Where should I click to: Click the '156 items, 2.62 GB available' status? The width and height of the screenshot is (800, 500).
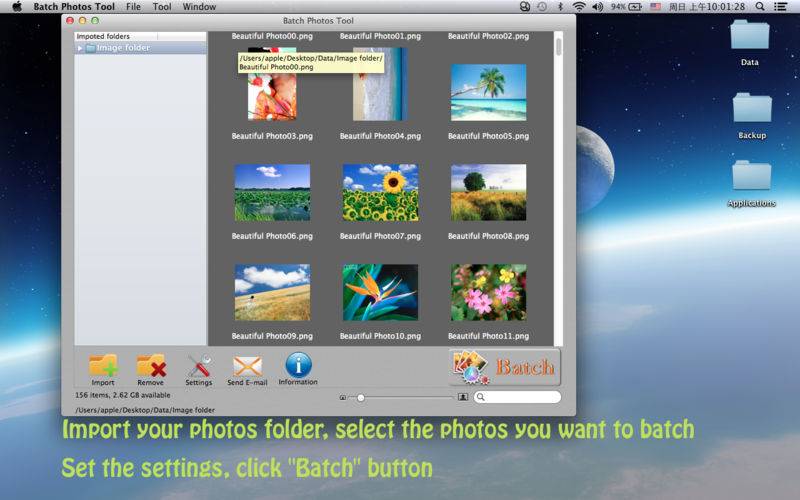(122, 395)
